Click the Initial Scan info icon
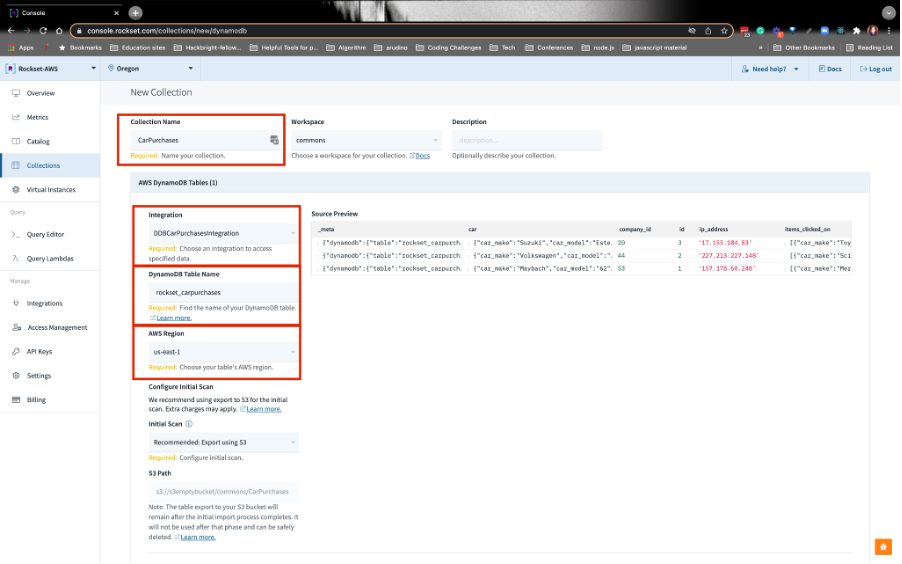902x564 pixels. [x=189, y=424]
